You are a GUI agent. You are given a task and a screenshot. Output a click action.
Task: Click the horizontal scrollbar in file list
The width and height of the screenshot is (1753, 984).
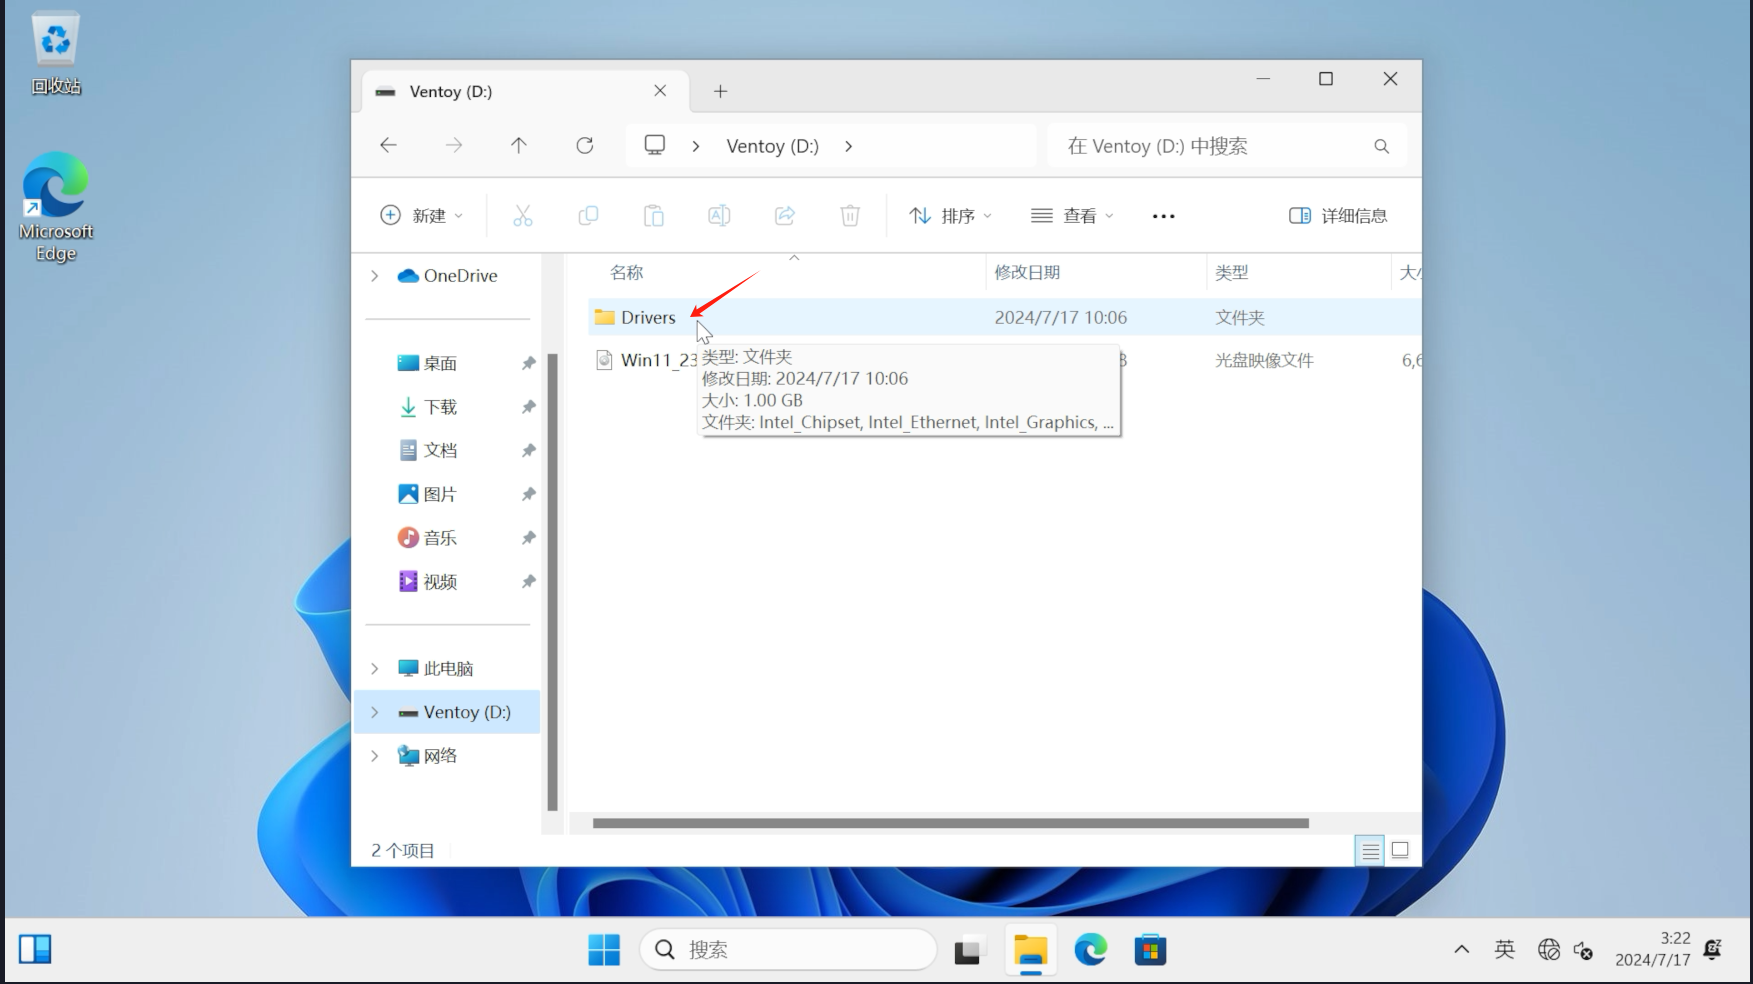click(x=950, y=823)
